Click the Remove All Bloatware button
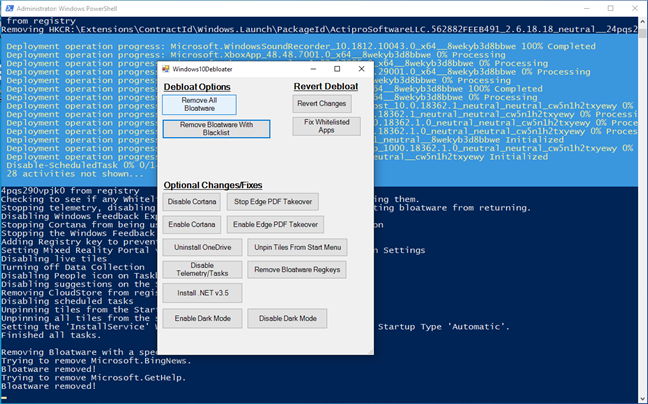Viewport: 648px width, 404px height. click(199, 104)
